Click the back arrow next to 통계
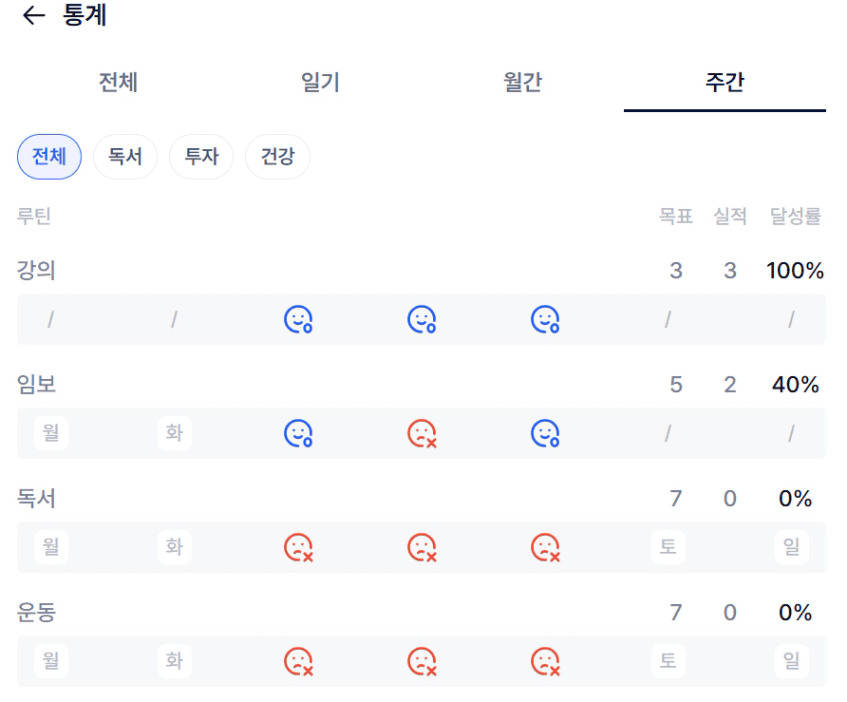The width and height of the screenshot is (847, 702). pos(34,16)
